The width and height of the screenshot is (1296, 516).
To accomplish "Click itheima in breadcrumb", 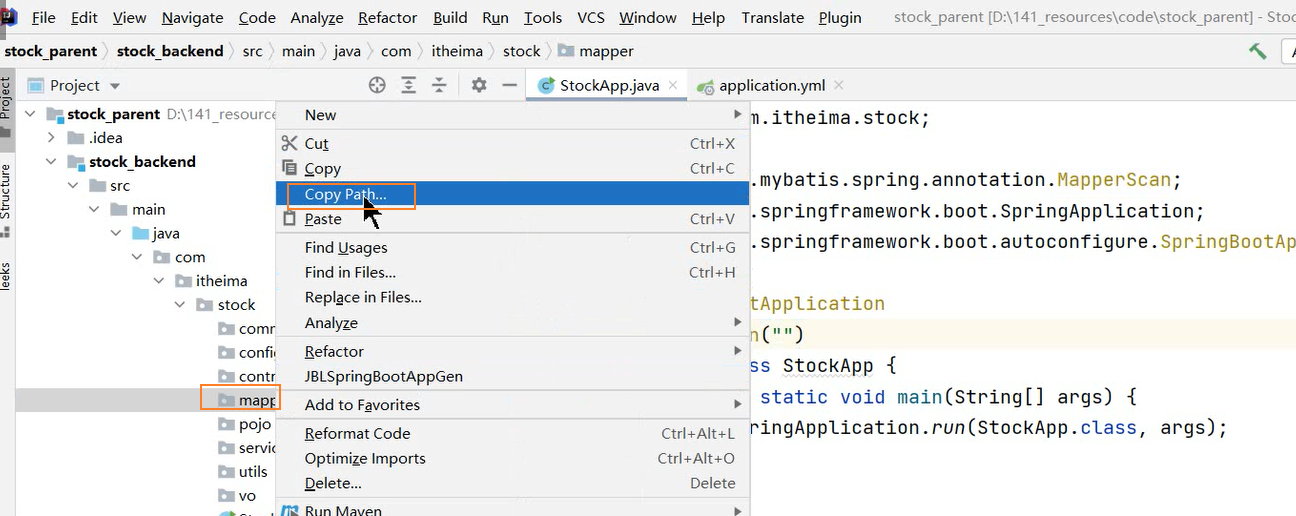I will [457, 51].
